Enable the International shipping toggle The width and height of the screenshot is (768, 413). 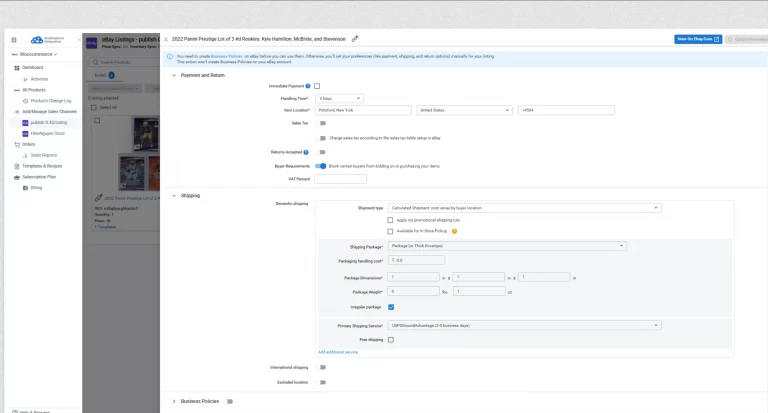(x=322, y=367)
